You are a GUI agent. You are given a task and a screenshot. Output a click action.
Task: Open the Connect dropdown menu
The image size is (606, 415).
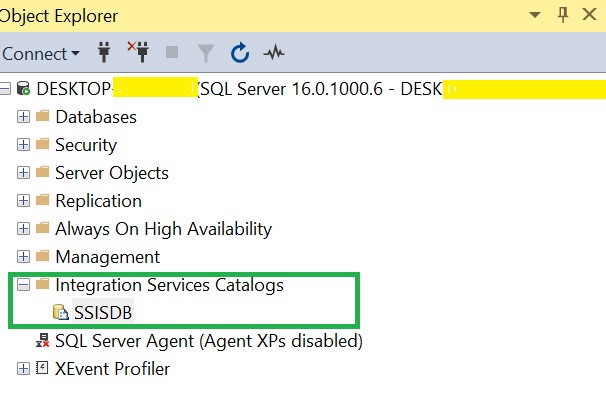41,53
